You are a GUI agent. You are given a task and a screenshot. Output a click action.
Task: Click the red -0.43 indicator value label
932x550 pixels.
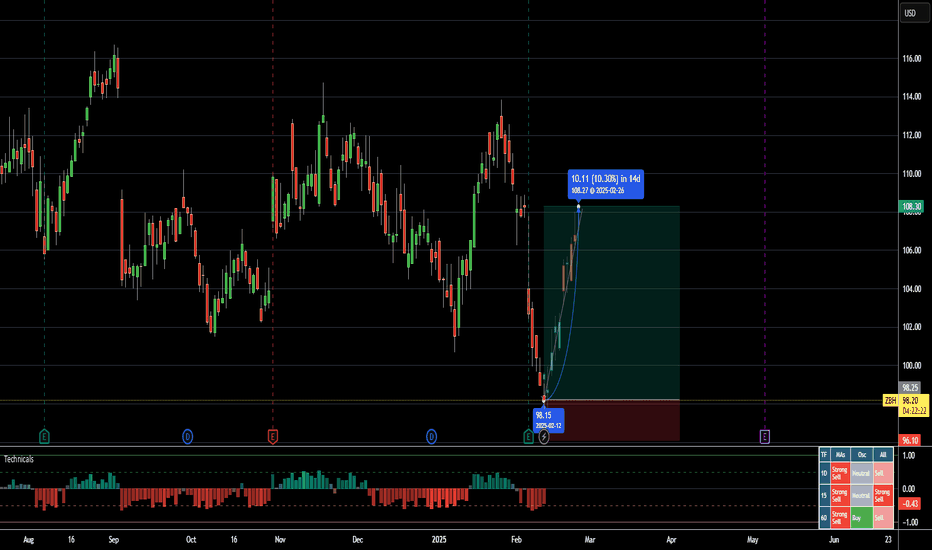(x=910, y=504)
